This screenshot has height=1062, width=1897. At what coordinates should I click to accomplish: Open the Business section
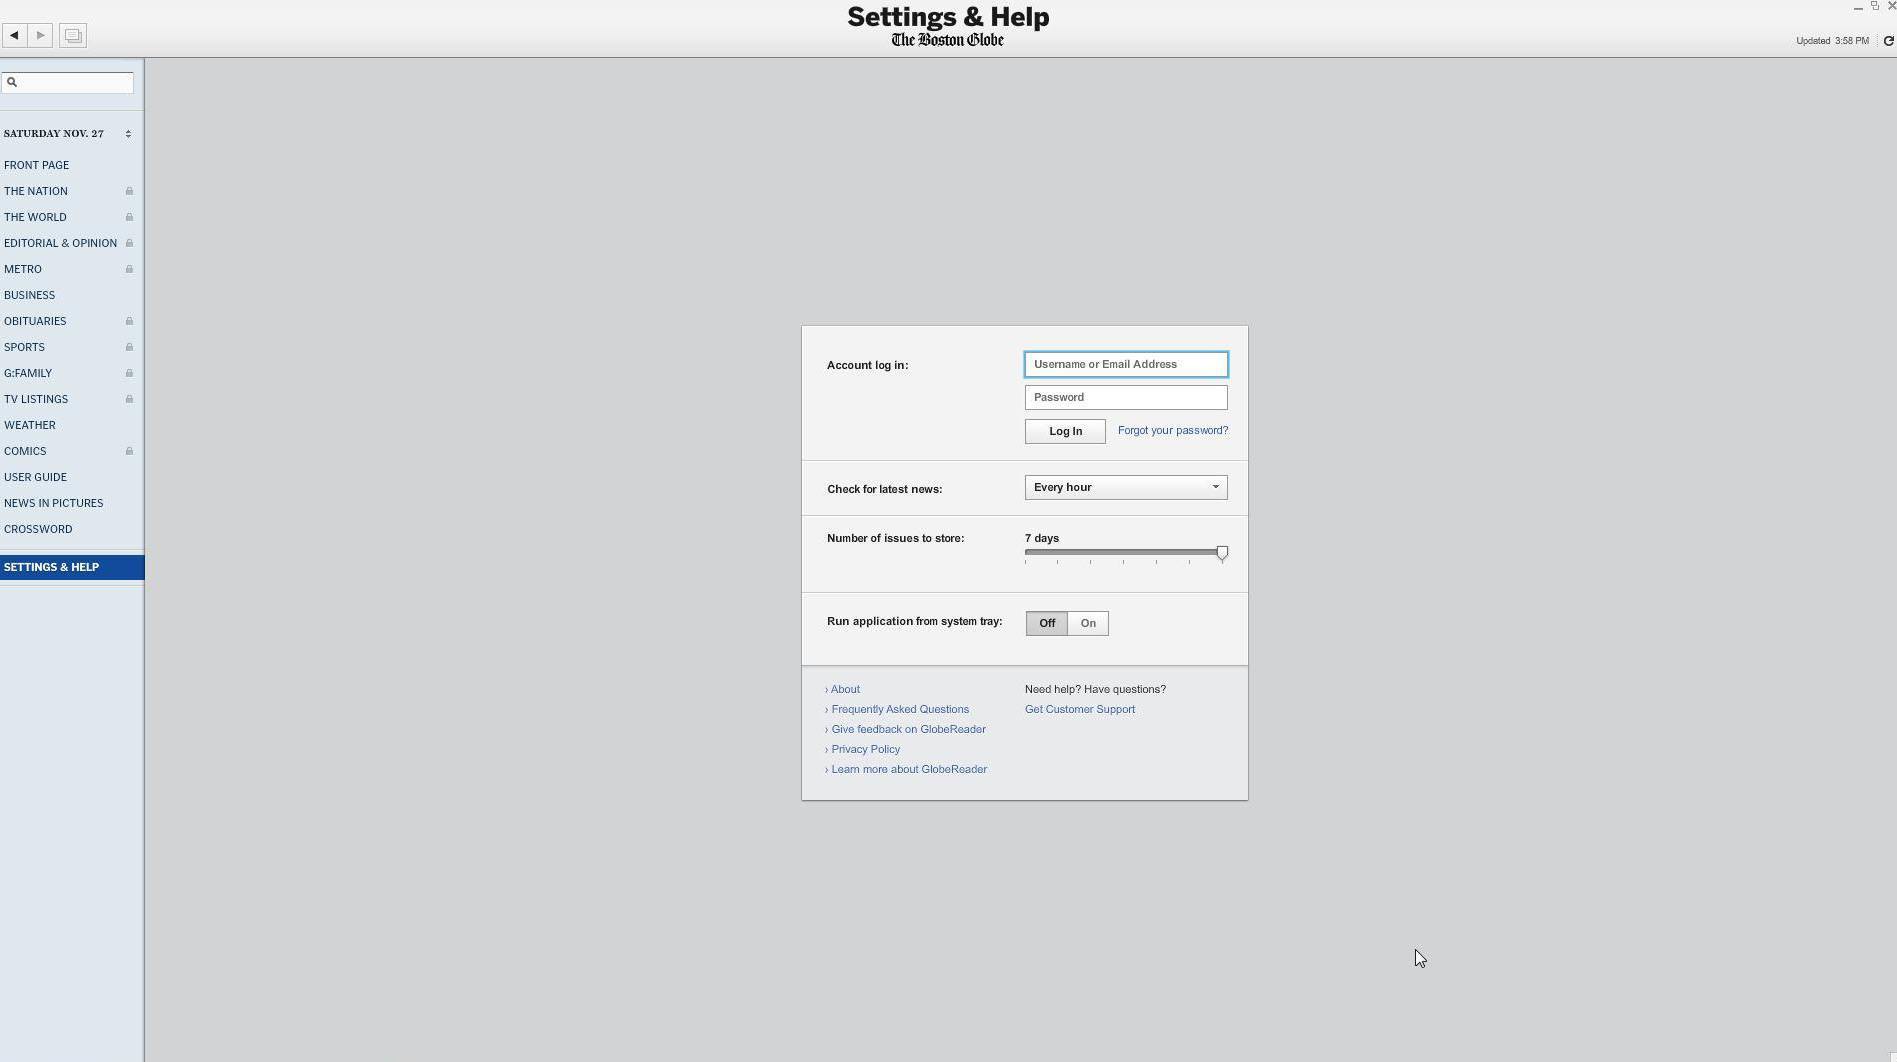point(29,295)
